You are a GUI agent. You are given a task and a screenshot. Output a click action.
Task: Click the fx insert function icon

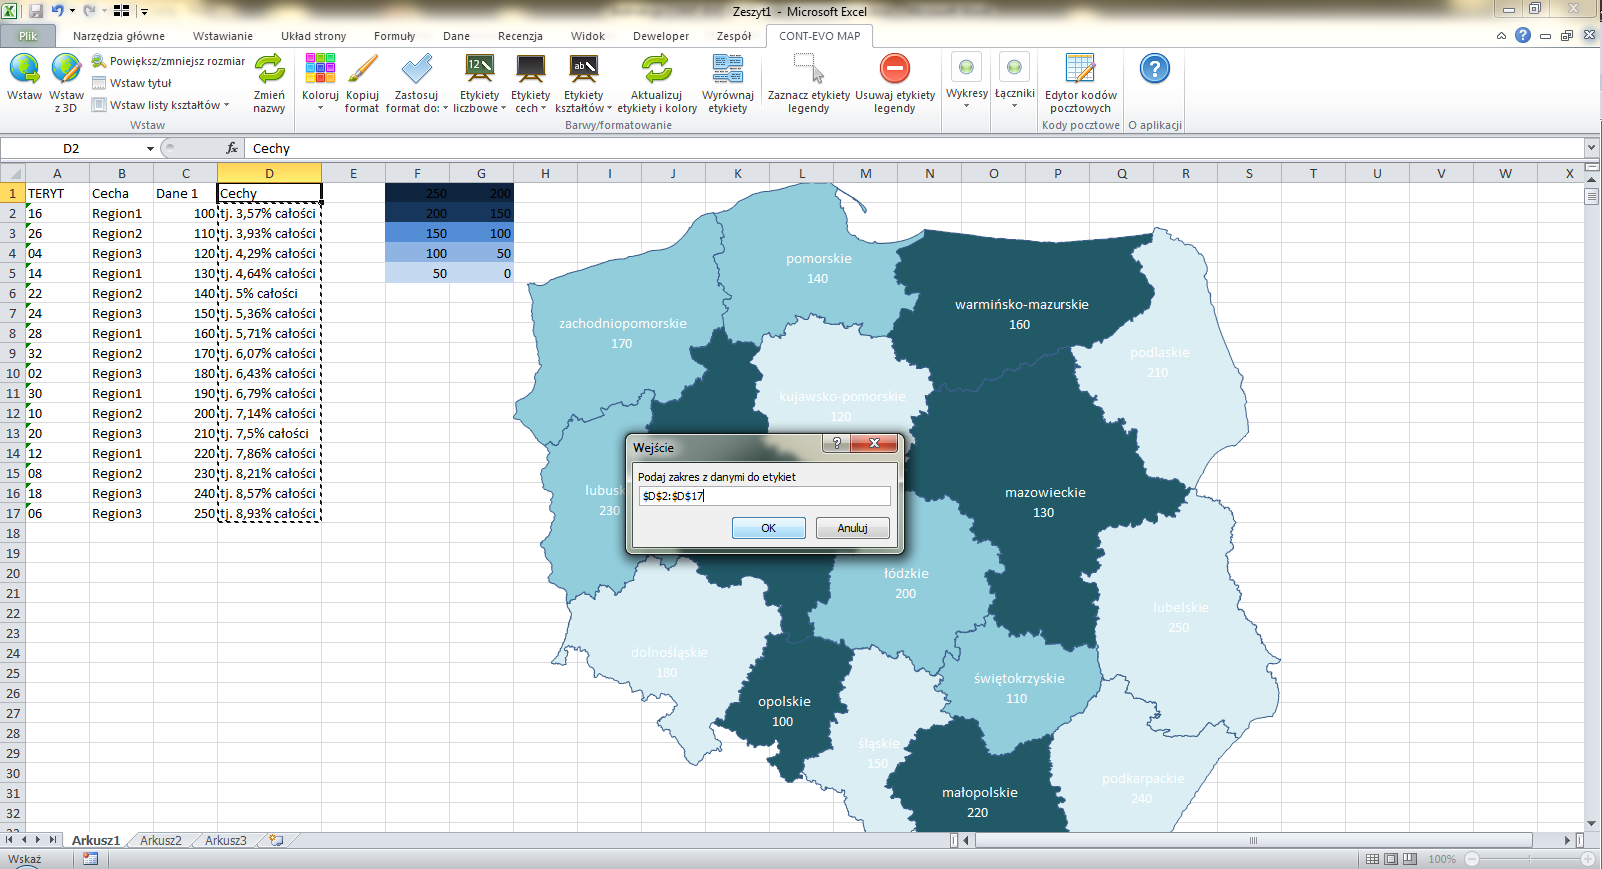click(x=232, y=148)
